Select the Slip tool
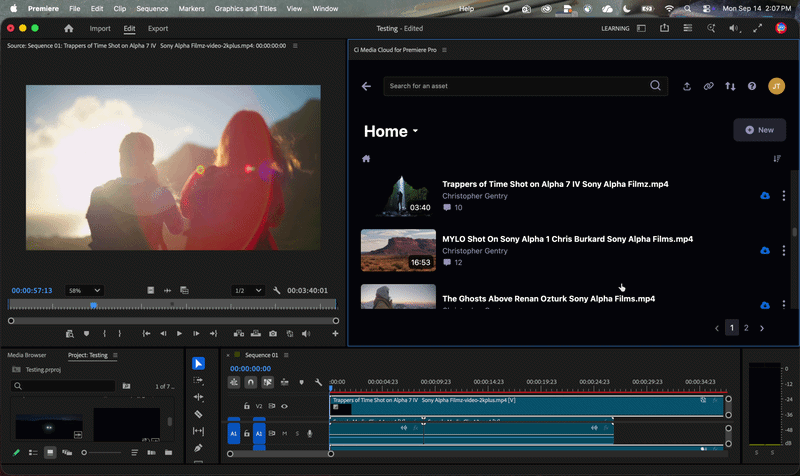This screenshot has height=476, width=800. [198, 431]
